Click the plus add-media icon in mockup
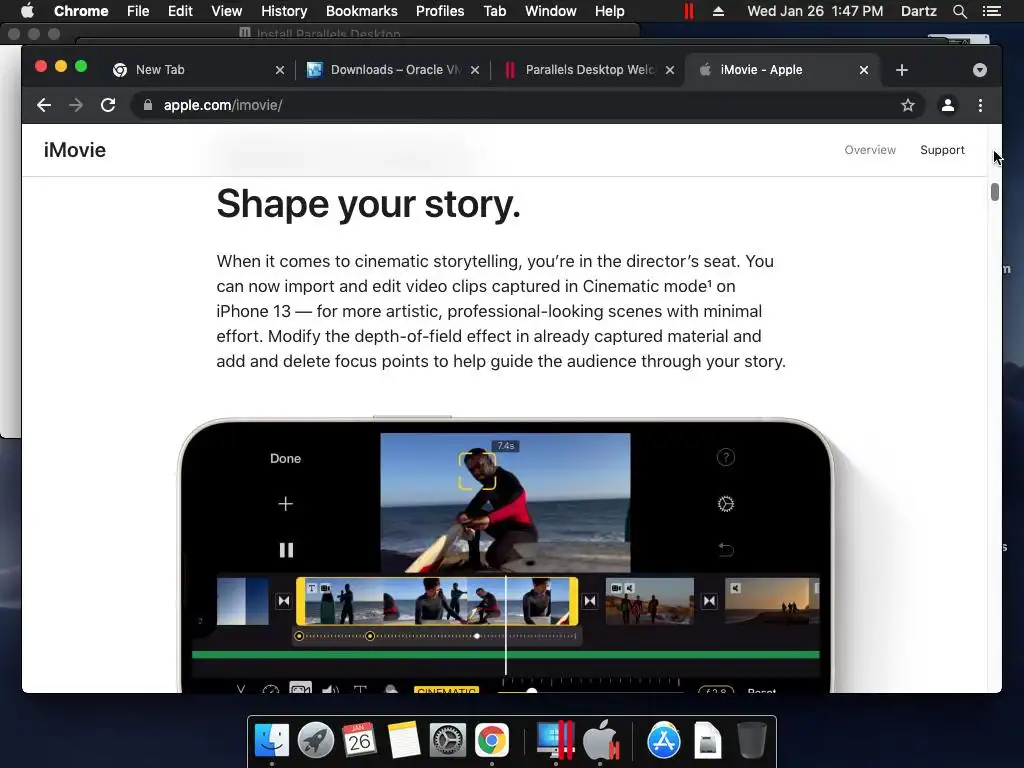 tap(285, 504)
